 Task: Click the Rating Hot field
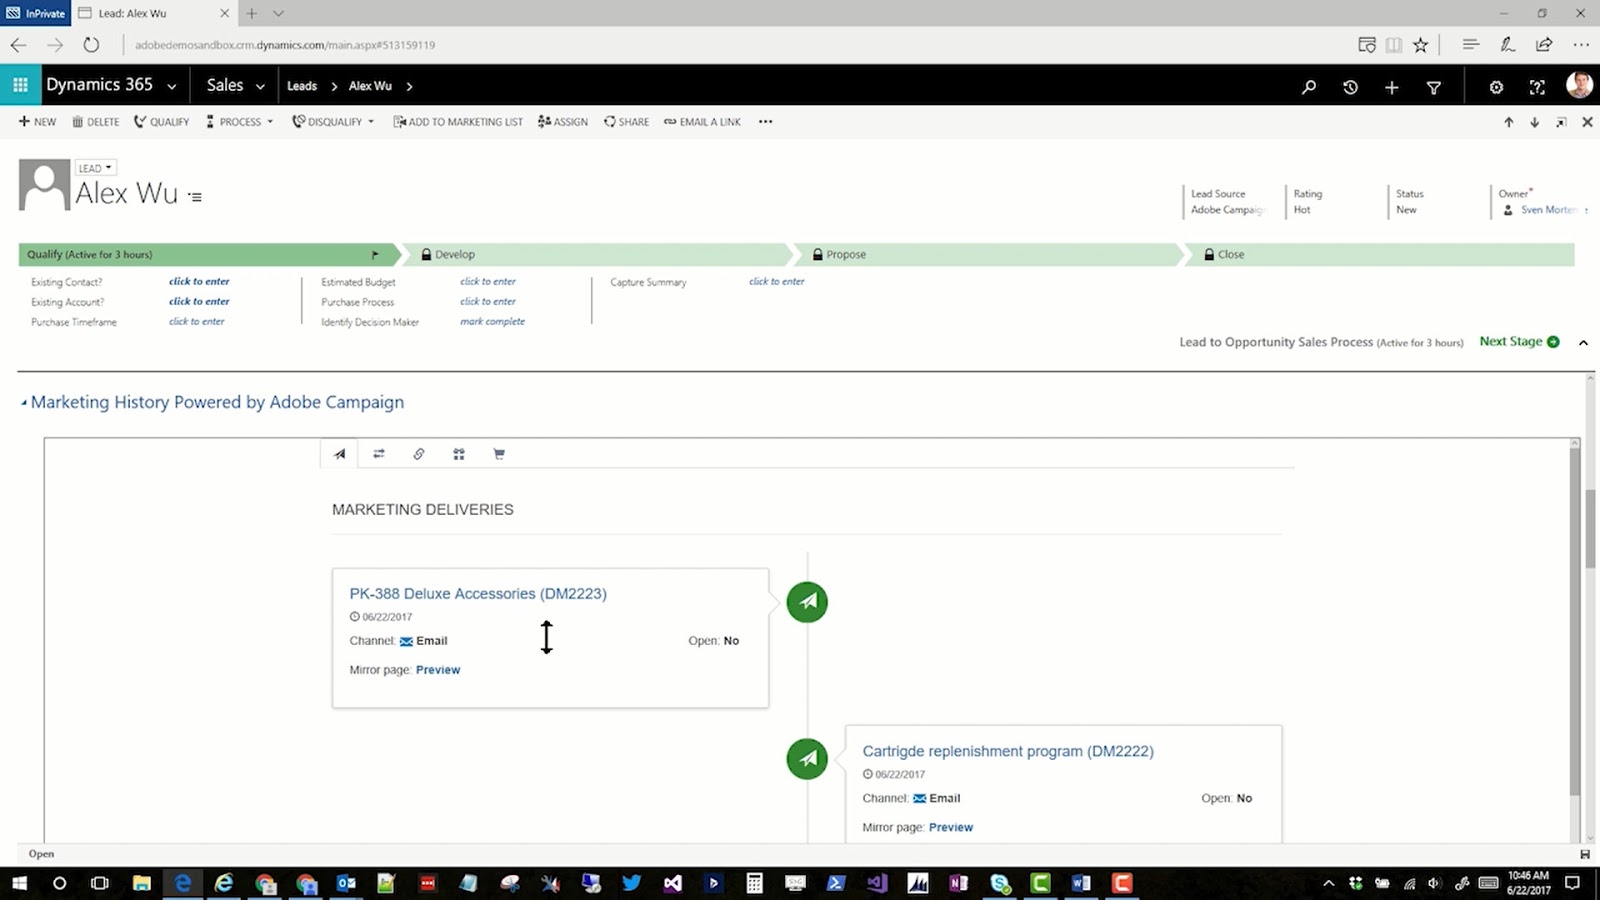coord(1308,202)
